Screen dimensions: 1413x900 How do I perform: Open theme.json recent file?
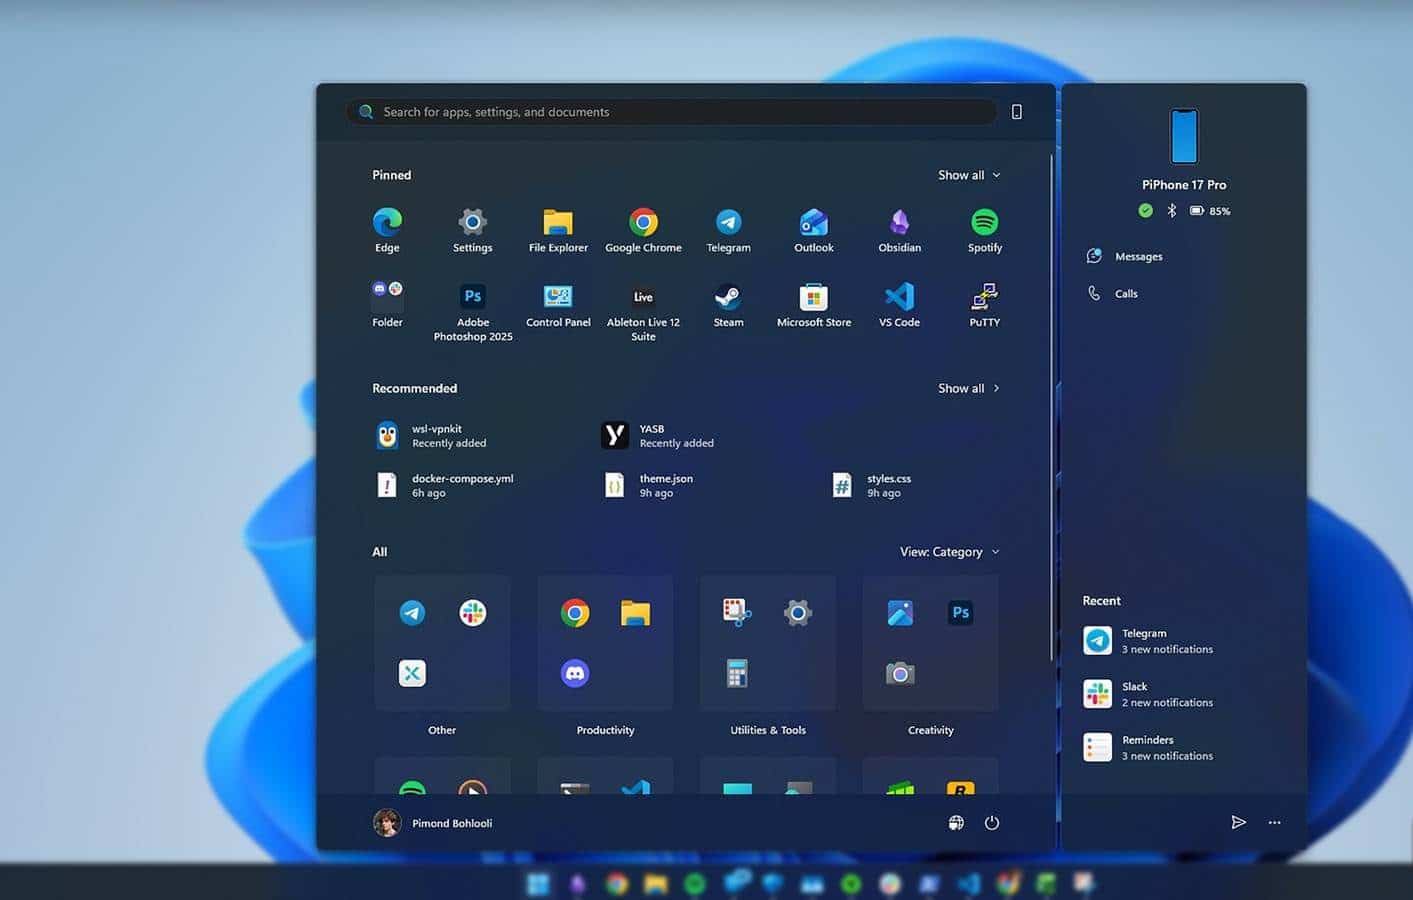[648, 486]
